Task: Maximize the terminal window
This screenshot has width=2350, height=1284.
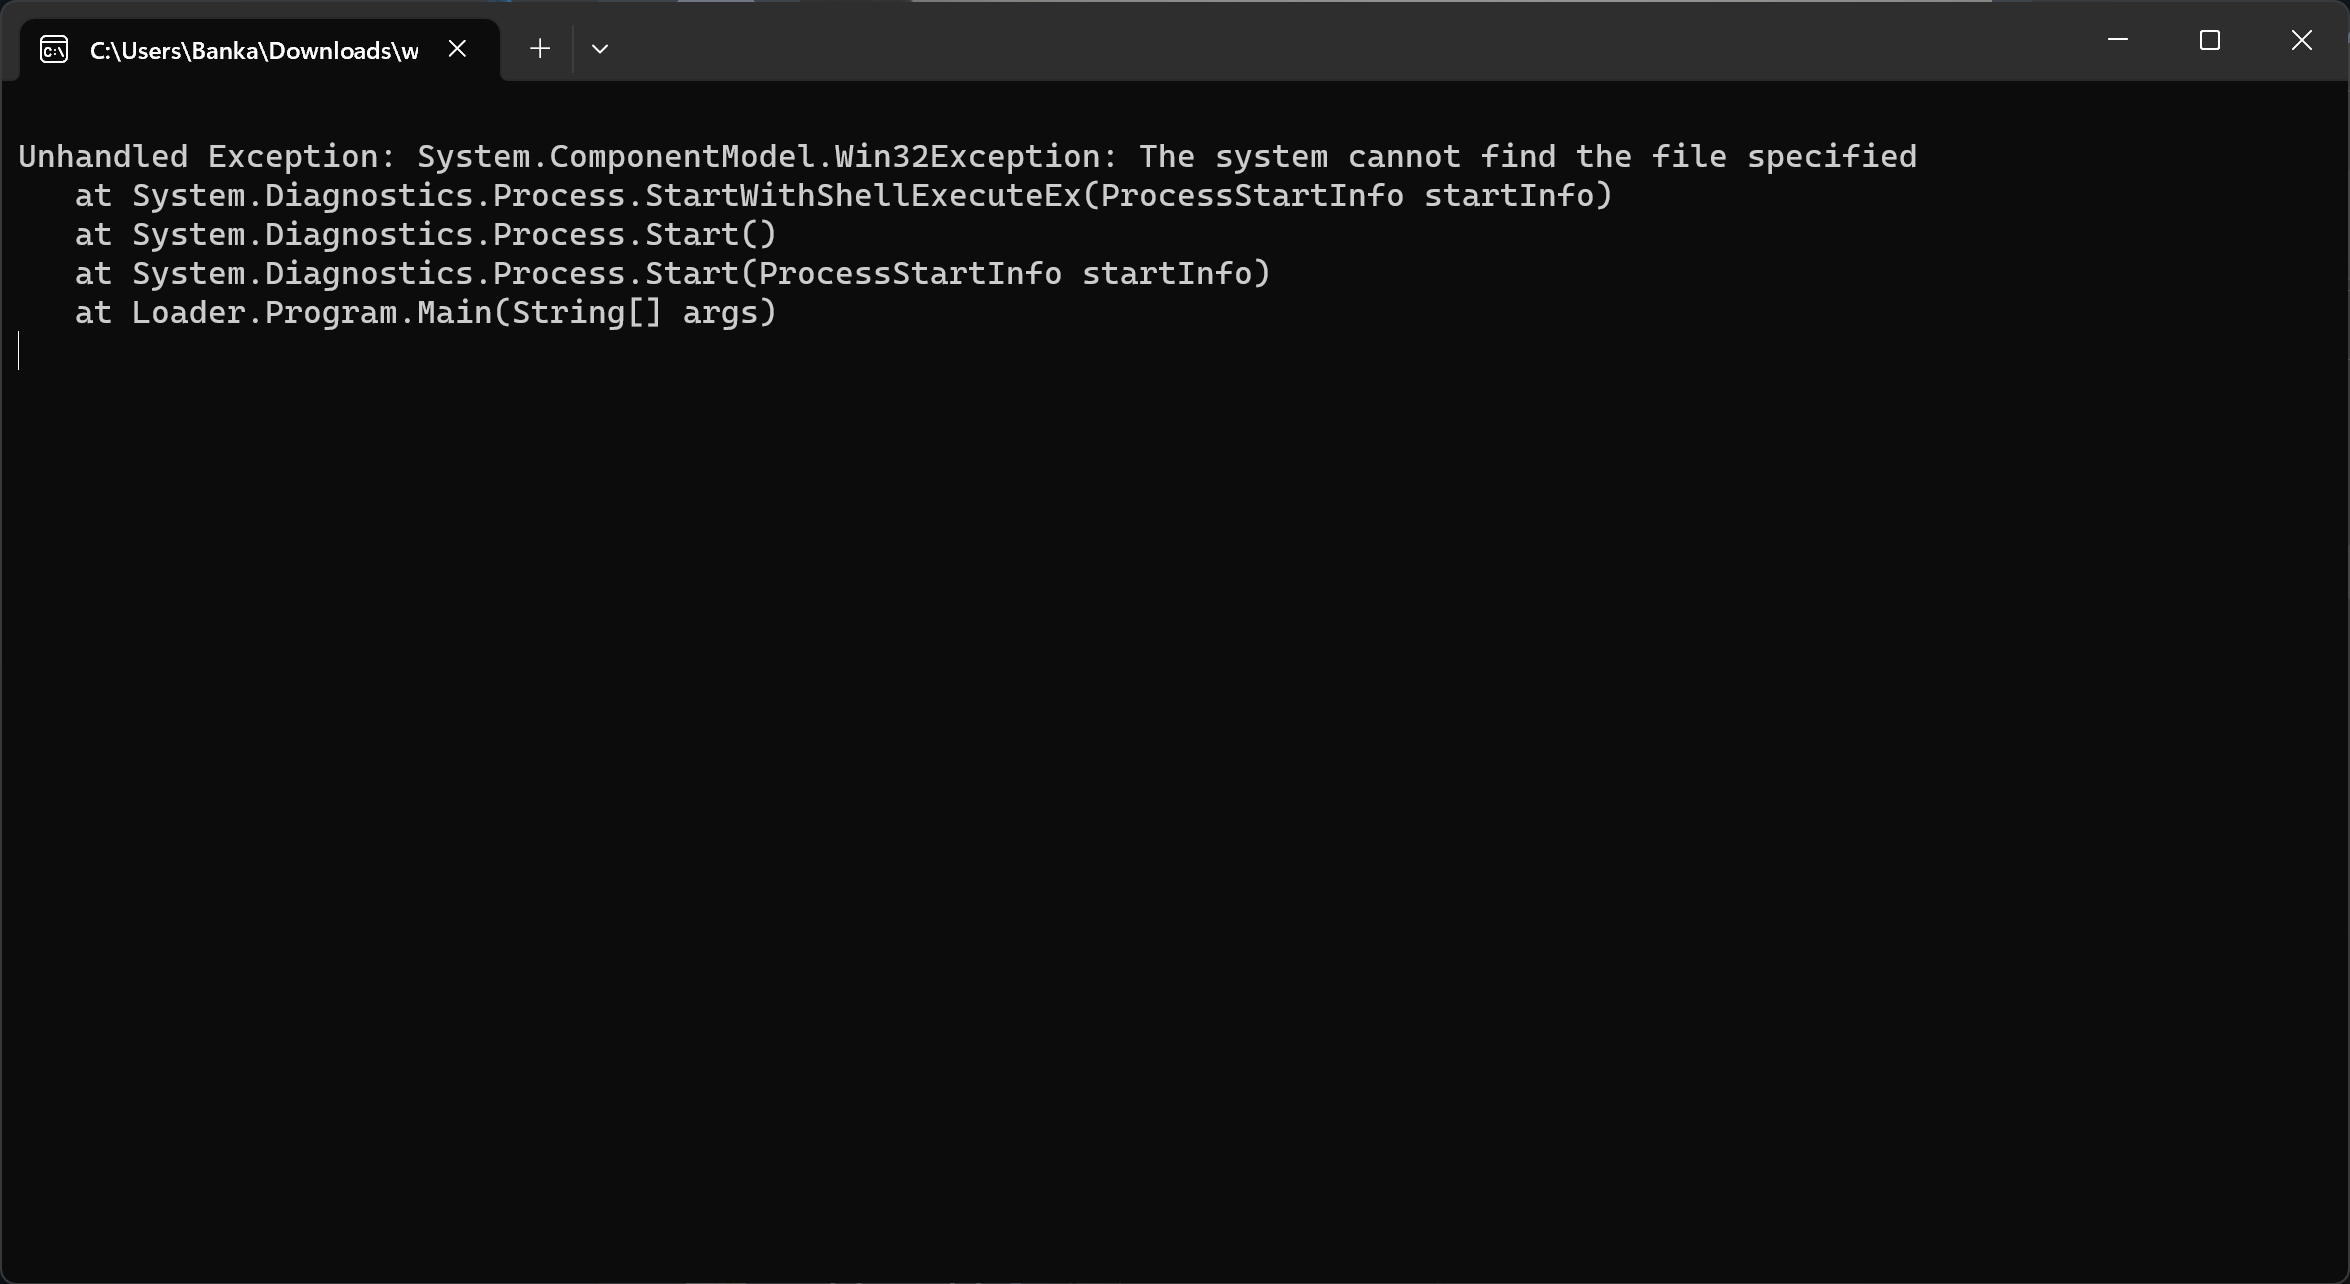Action: coord(2210,40)
